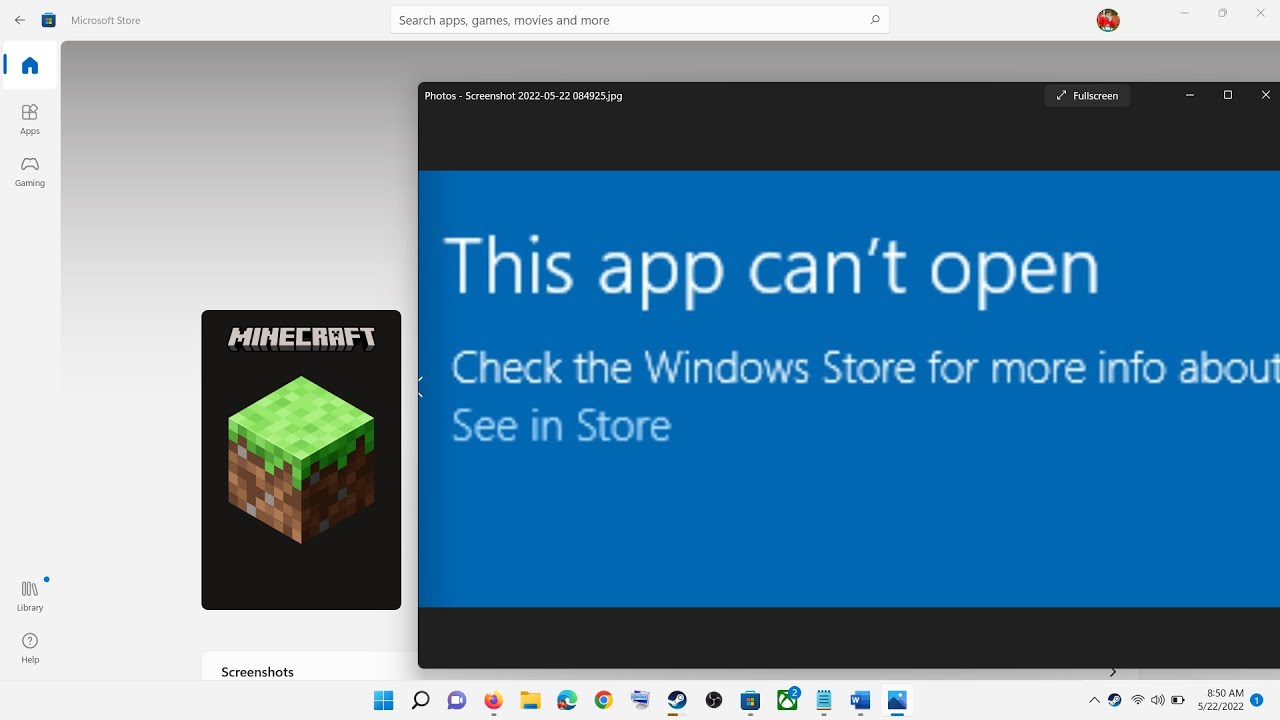Open the user profile avatar in Store
This screenshot has width=1280, height=720.
click(x=1108, y=20)
